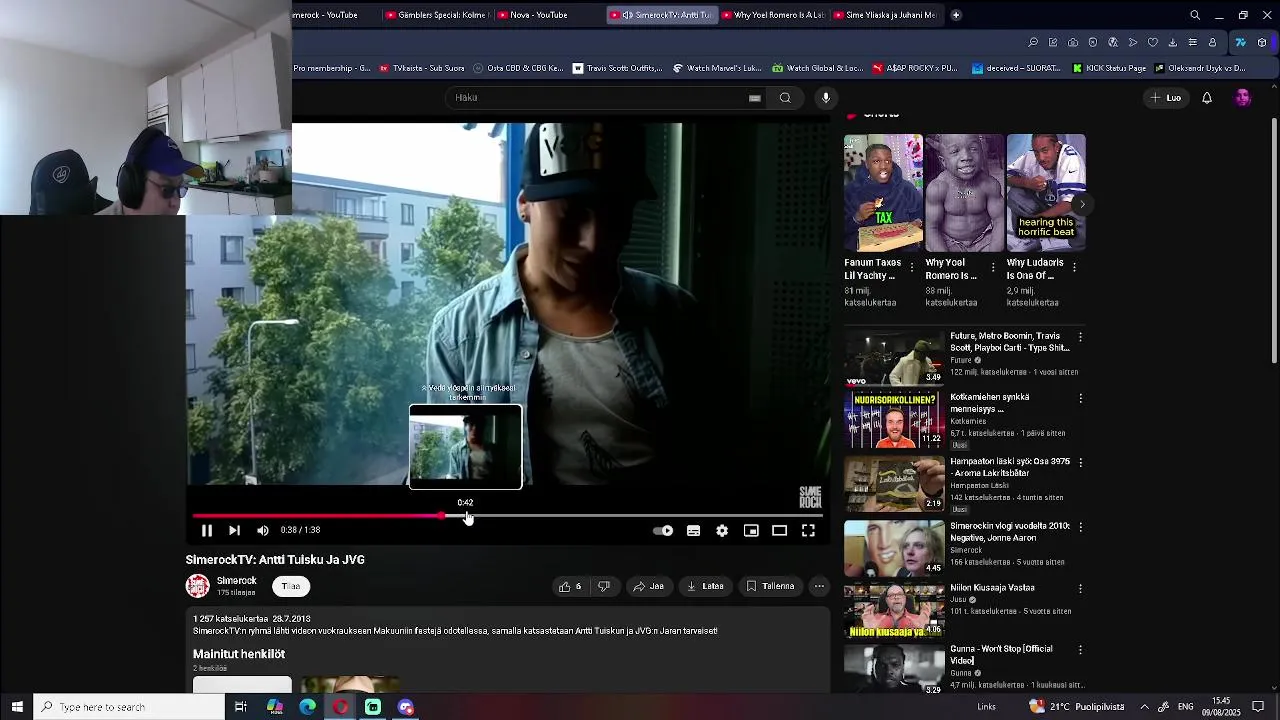Select the SimerockTV: Antti Tuisku tab
Image resolution: width=1280 pixels, height=720 pixels.
(x=662, y=15)
